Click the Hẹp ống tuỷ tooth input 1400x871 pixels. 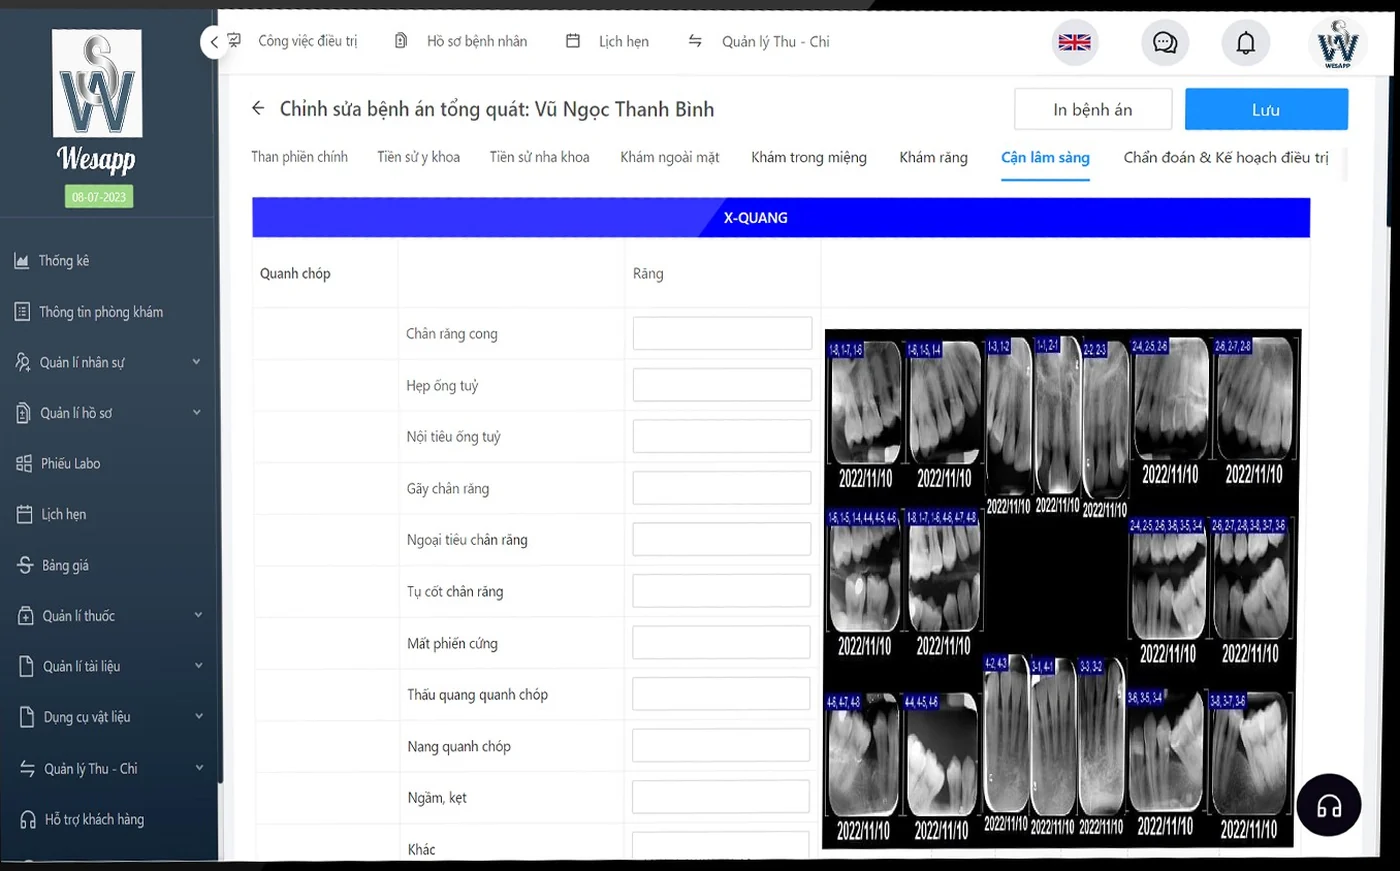[722, 385]
